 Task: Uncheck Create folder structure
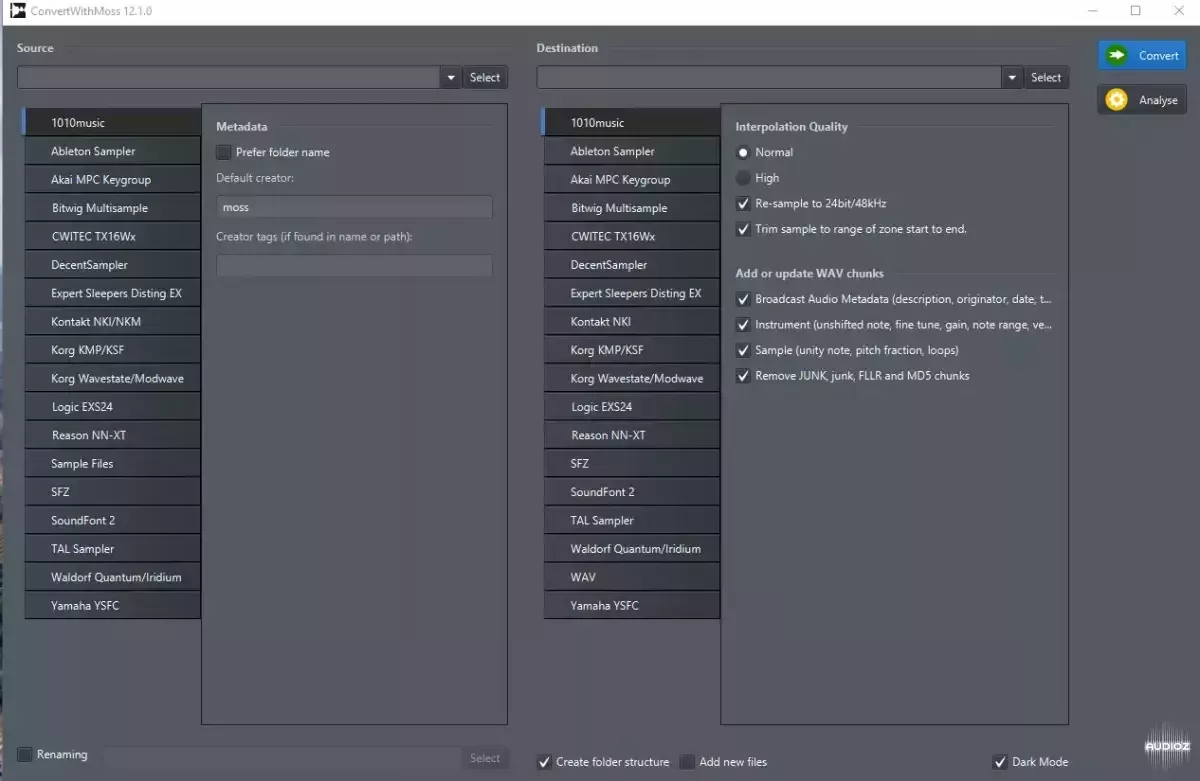tap(544, 762)
